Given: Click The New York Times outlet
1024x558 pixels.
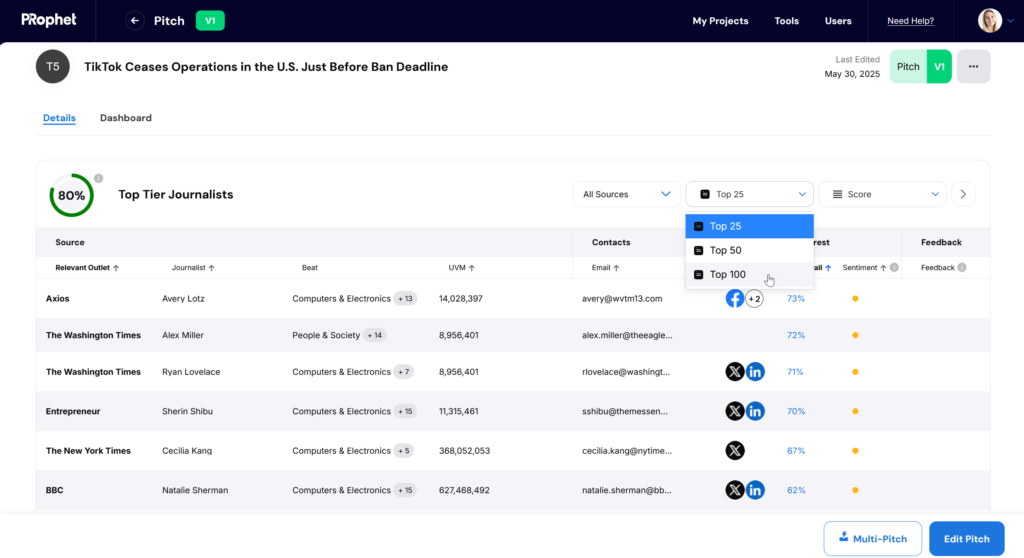Looking at the screenshot, I should [88, 451].
